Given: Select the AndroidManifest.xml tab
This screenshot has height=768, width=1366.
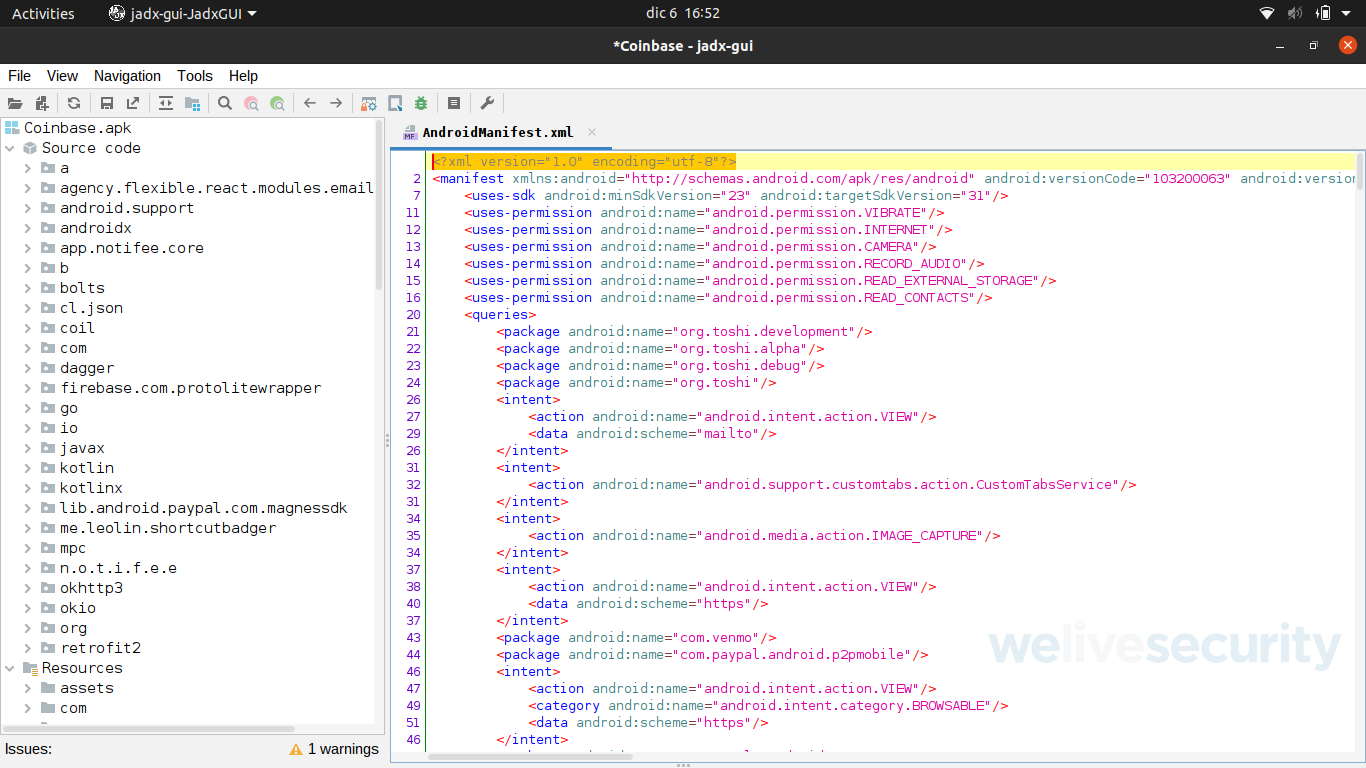Looking at the screenshot, I should [498, 132].
